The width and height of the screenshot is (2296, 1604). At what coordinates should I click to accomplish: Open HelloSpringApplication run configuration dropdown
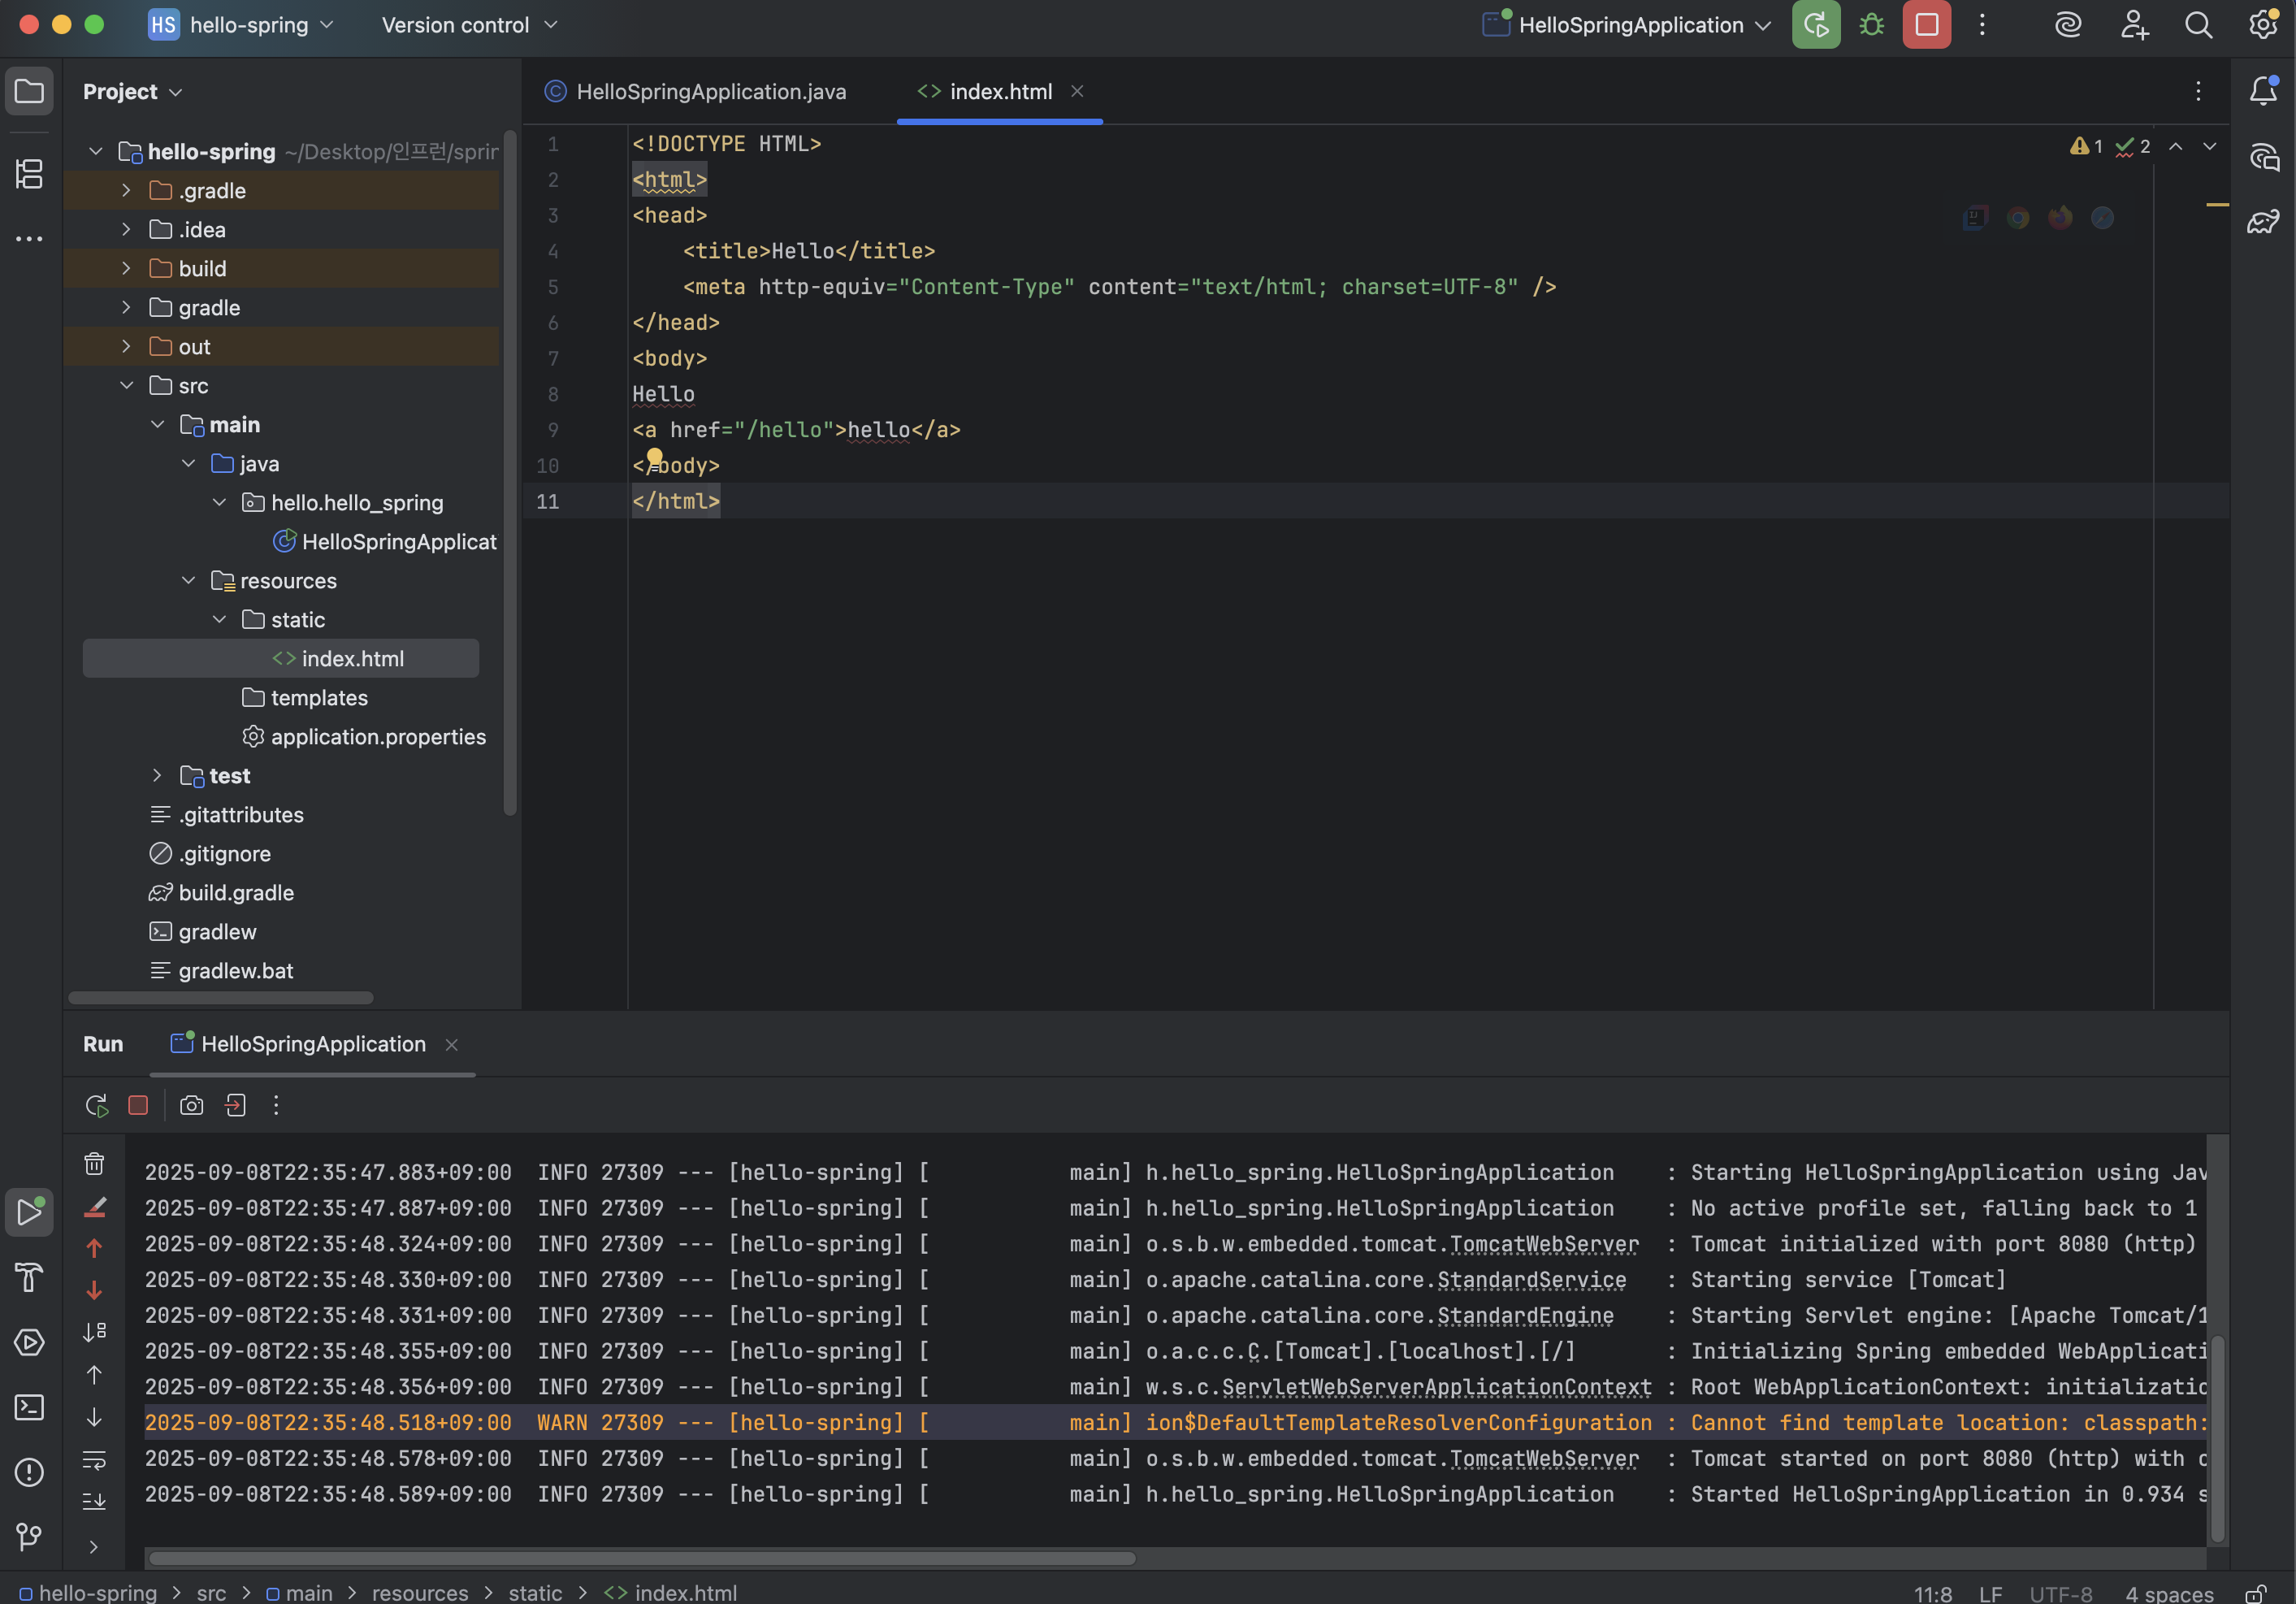click(1626, 25)
